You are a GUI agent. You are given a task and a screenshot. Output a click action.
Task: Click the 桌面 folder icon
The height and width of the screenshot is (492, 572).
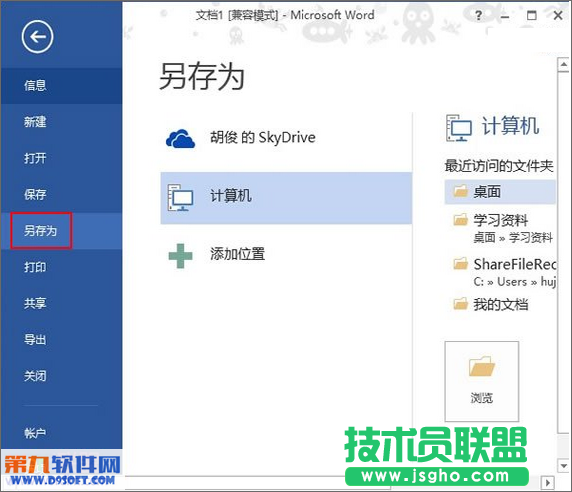coord(460,191)
